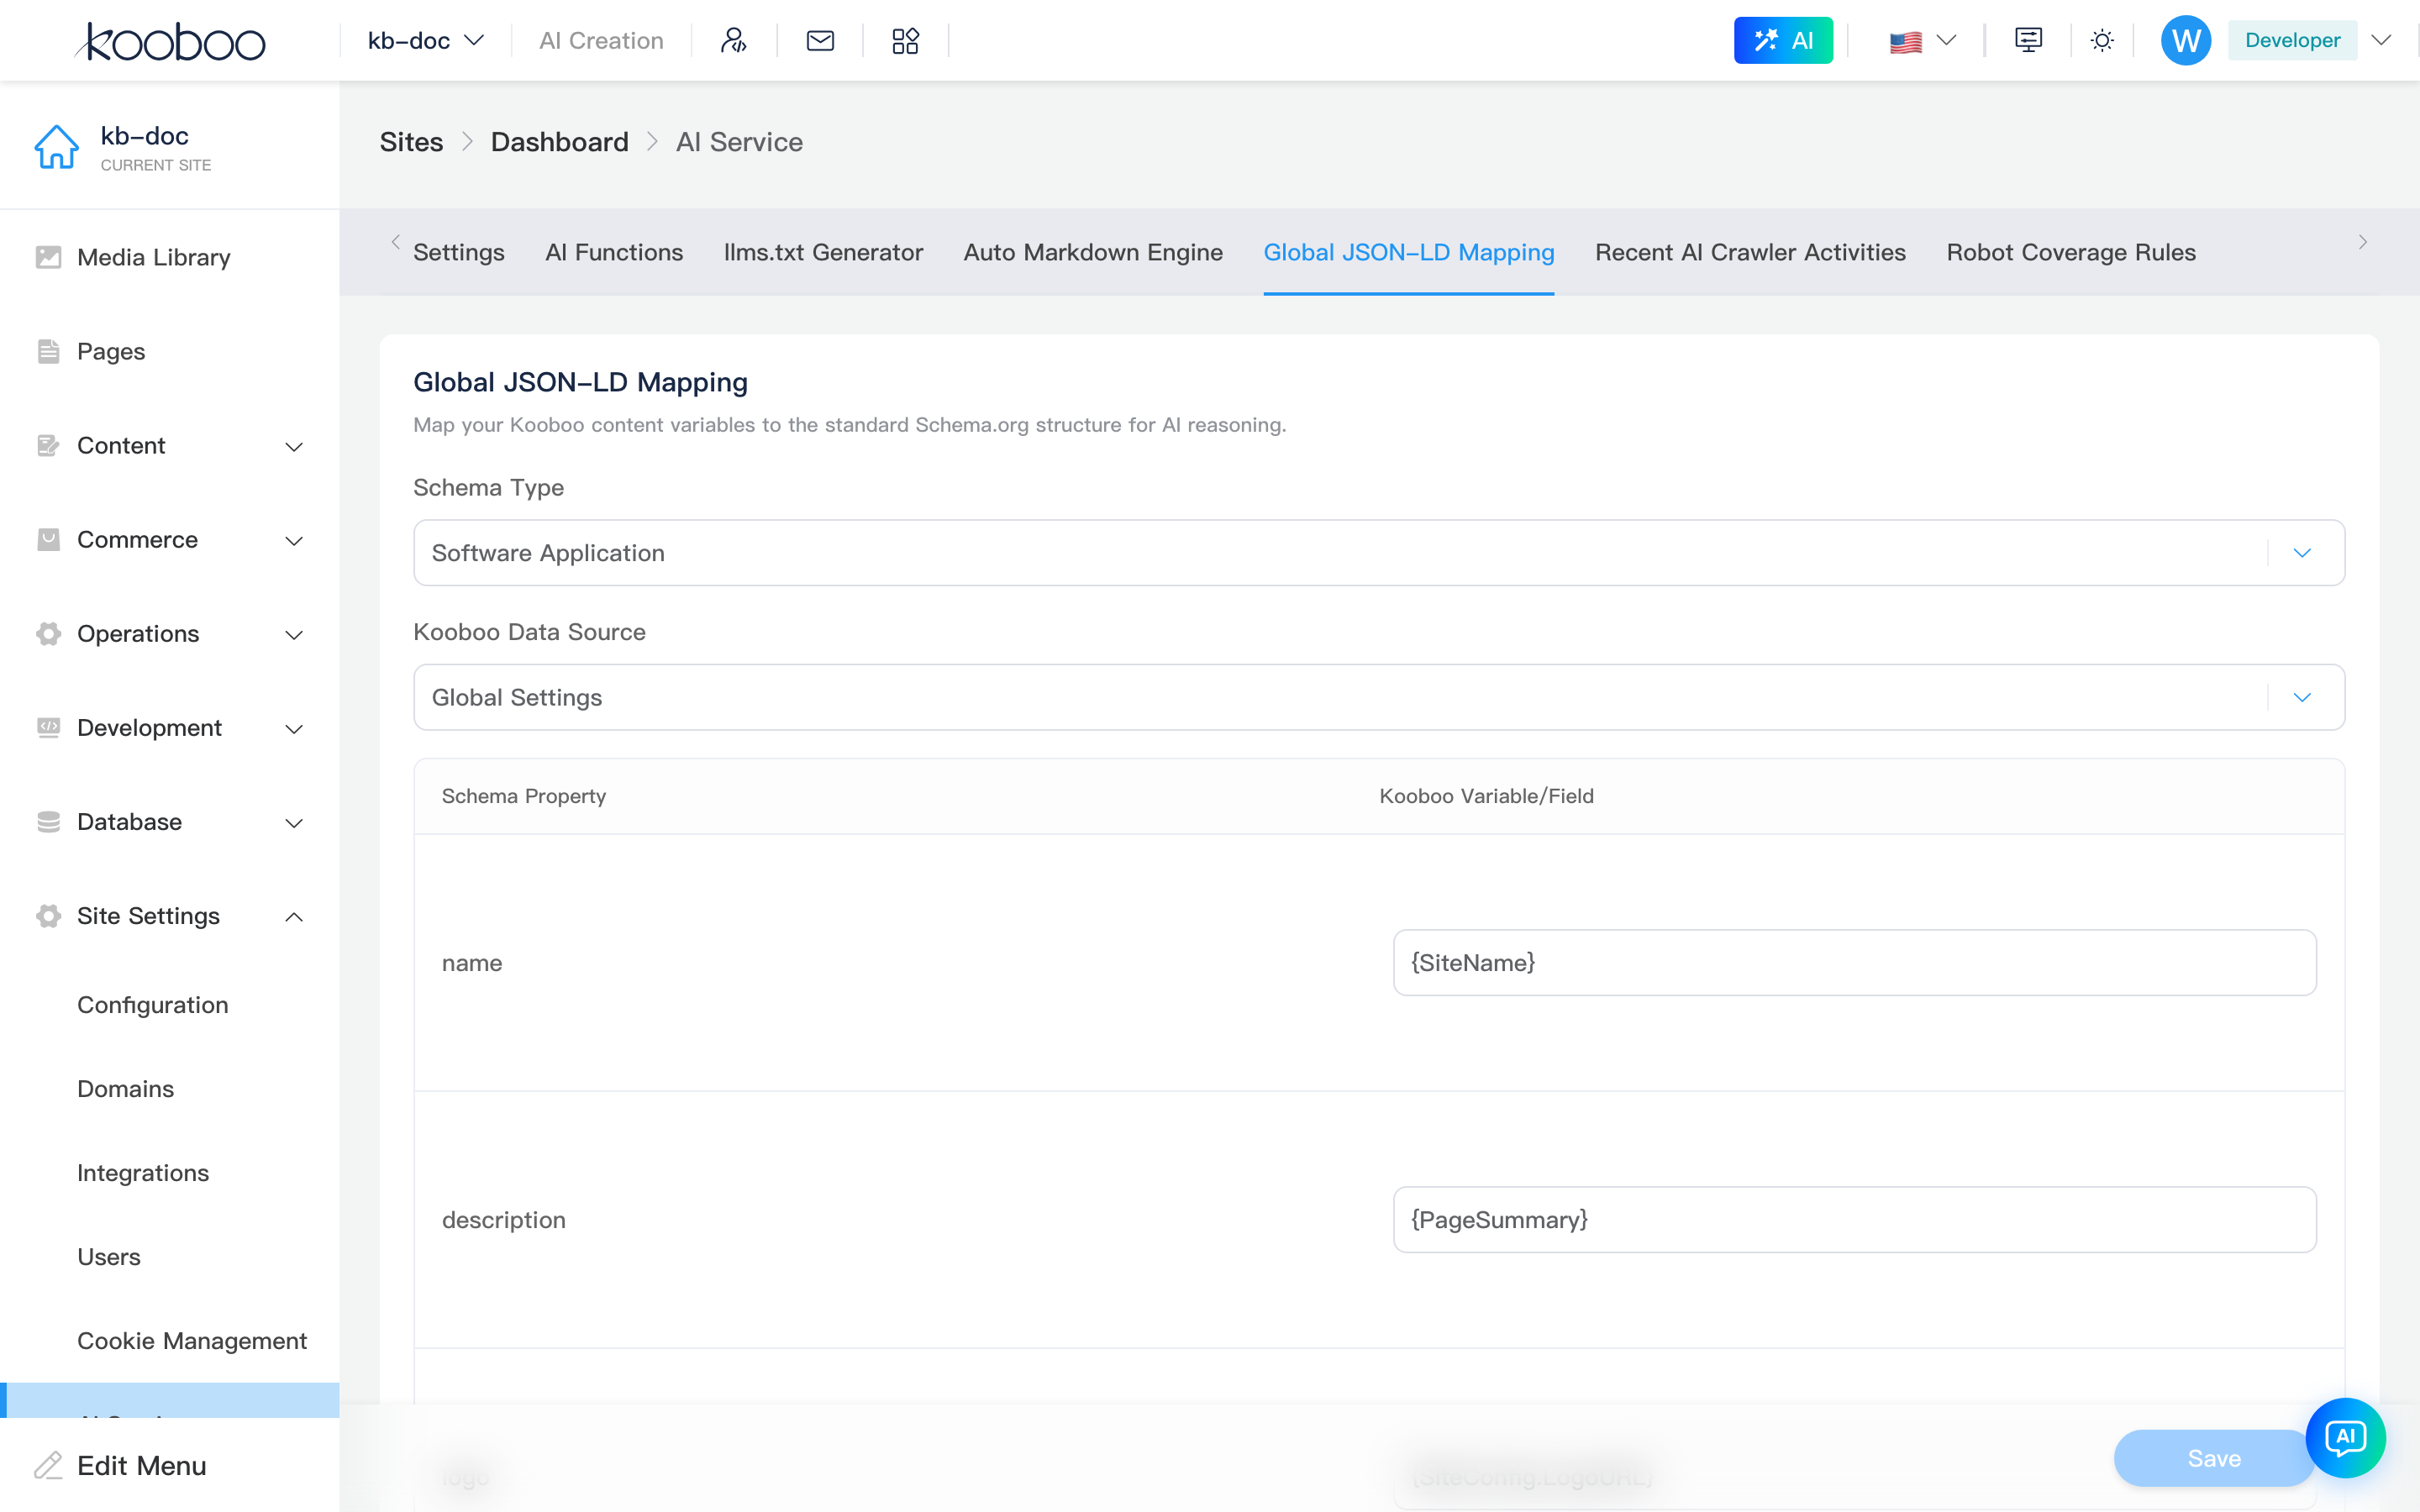Go to Sites in the breadcrumb

click(x=411, y=142)
